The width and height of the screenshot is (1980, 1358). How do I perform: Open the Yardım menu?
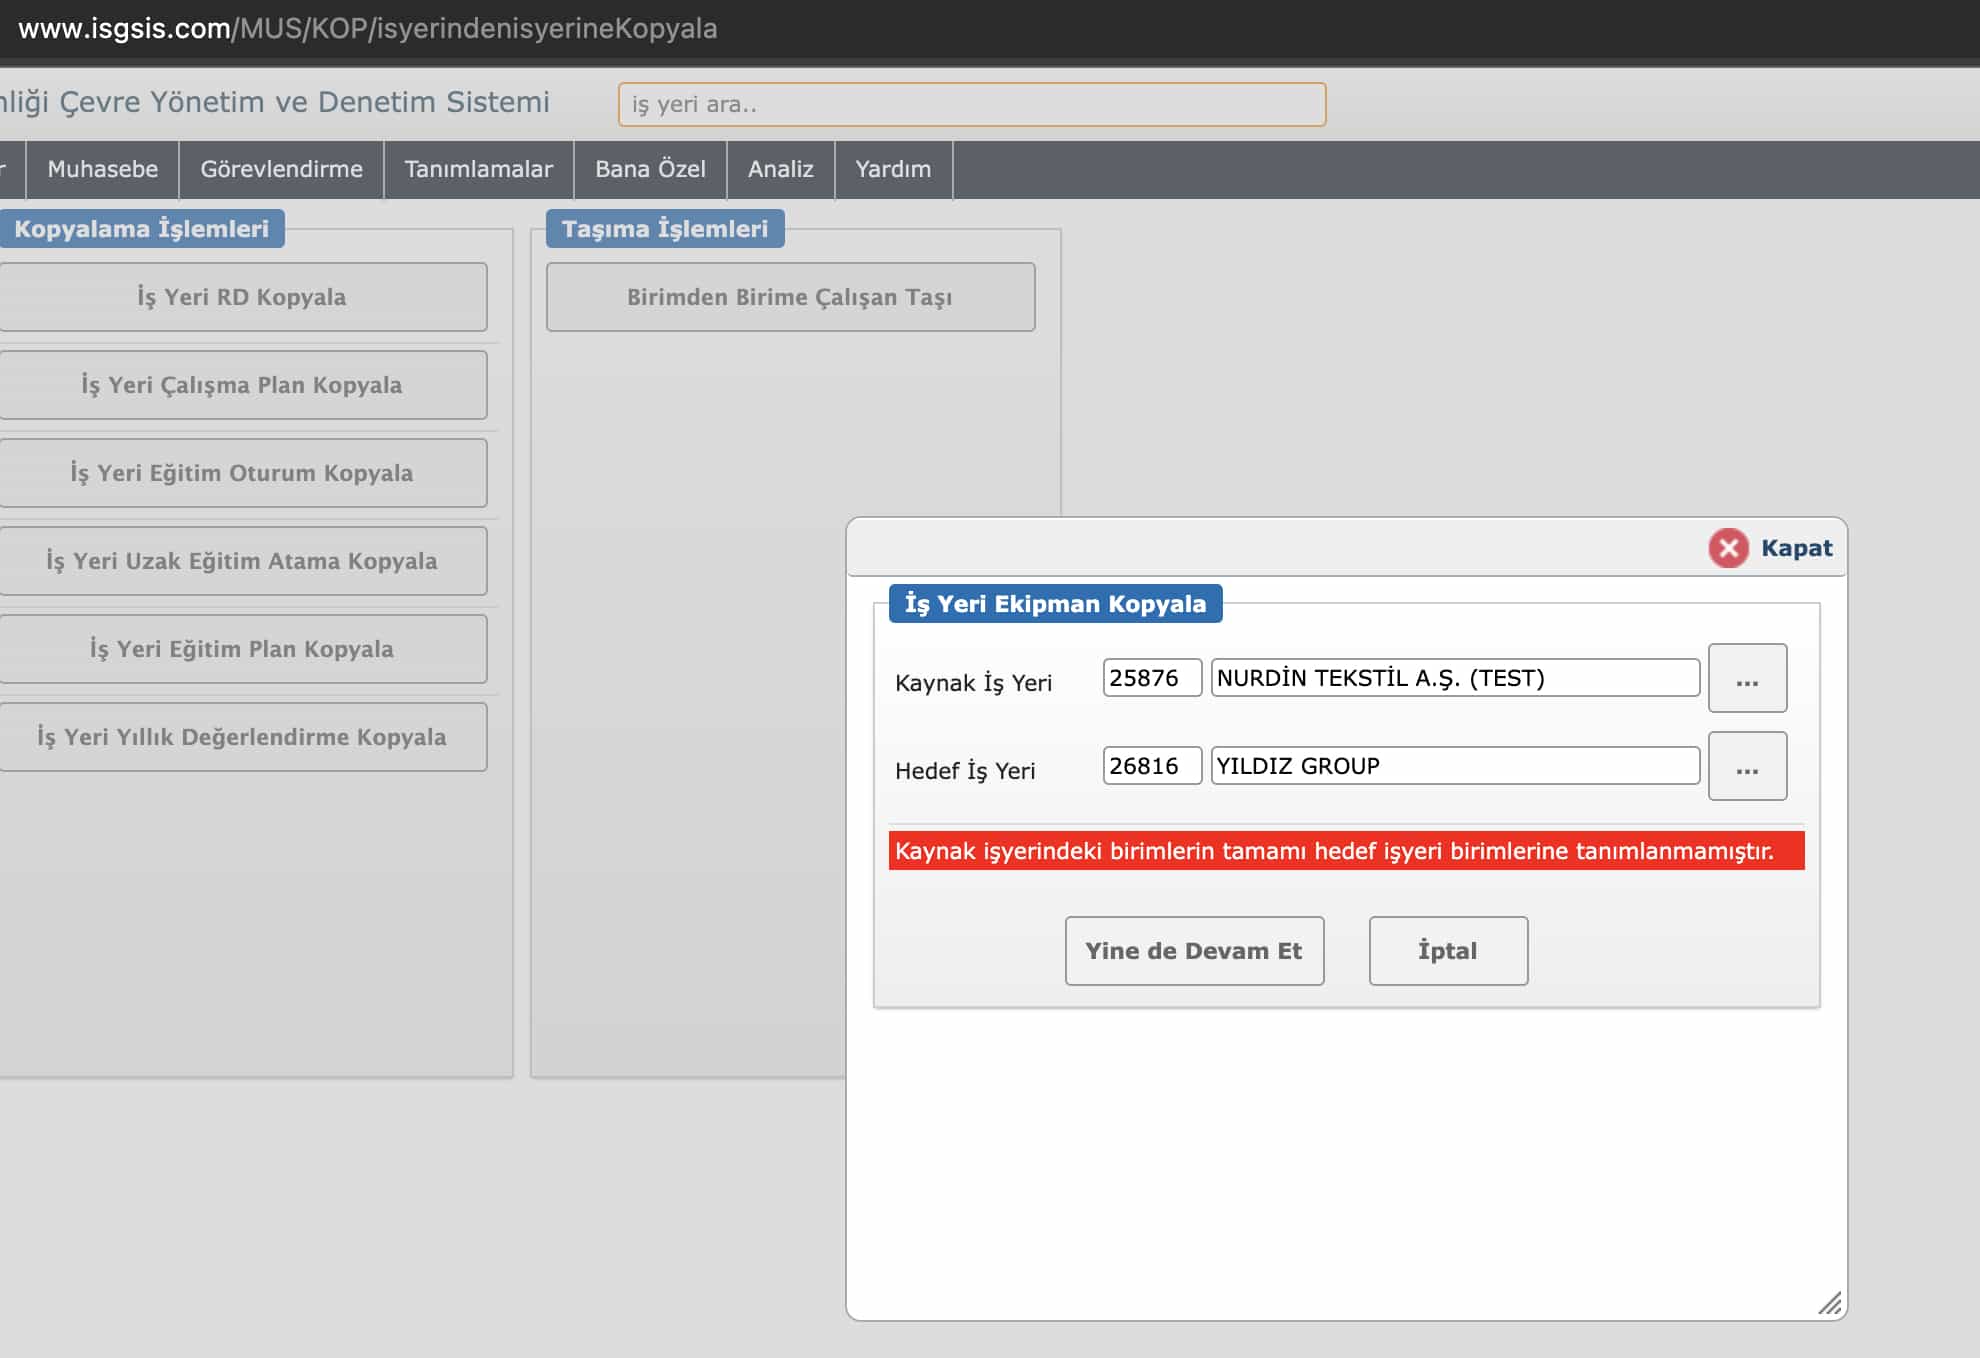(x=892, y=169)
